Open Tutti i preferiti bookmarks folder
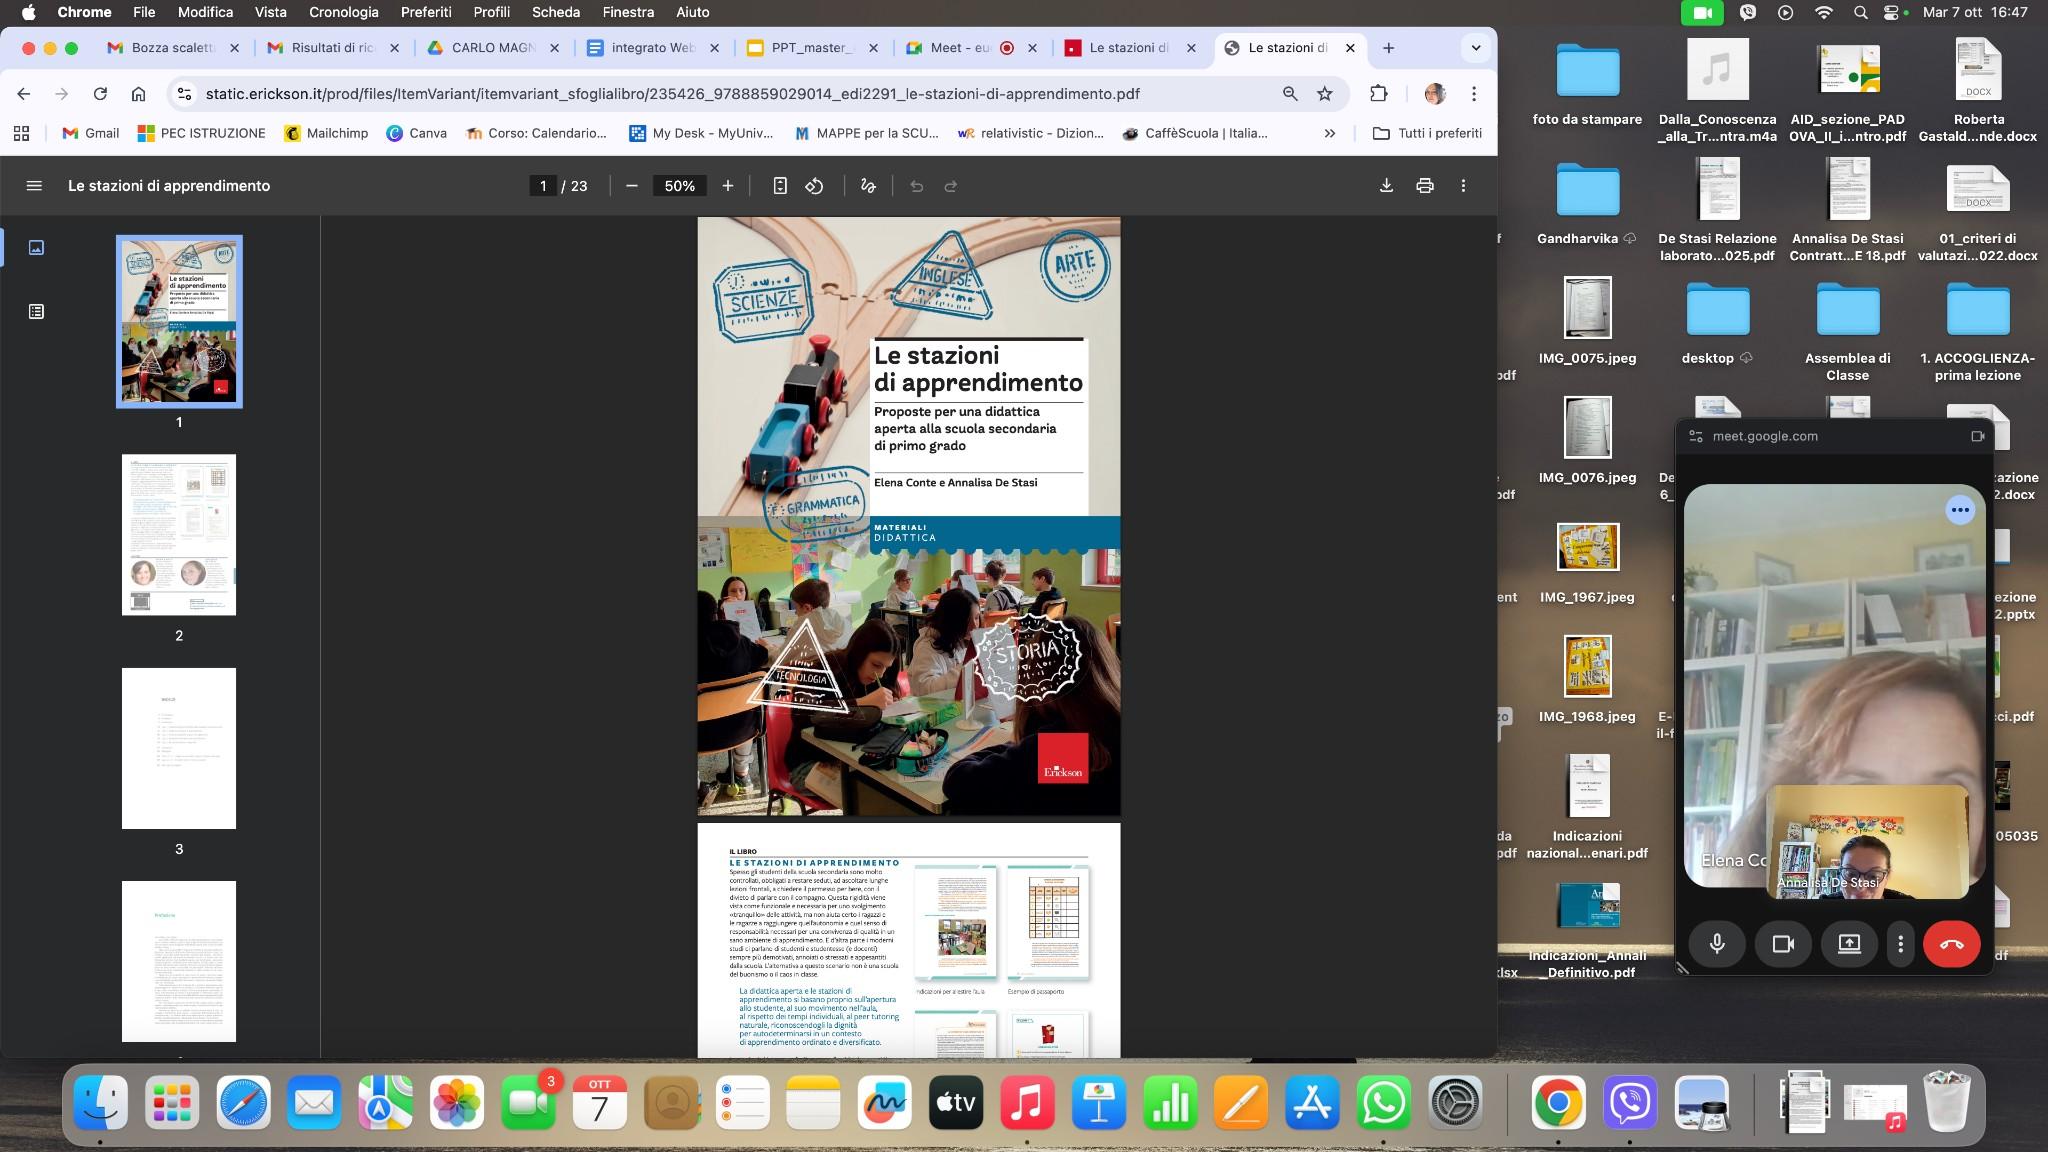2048x1152 pixels. 1427,133
